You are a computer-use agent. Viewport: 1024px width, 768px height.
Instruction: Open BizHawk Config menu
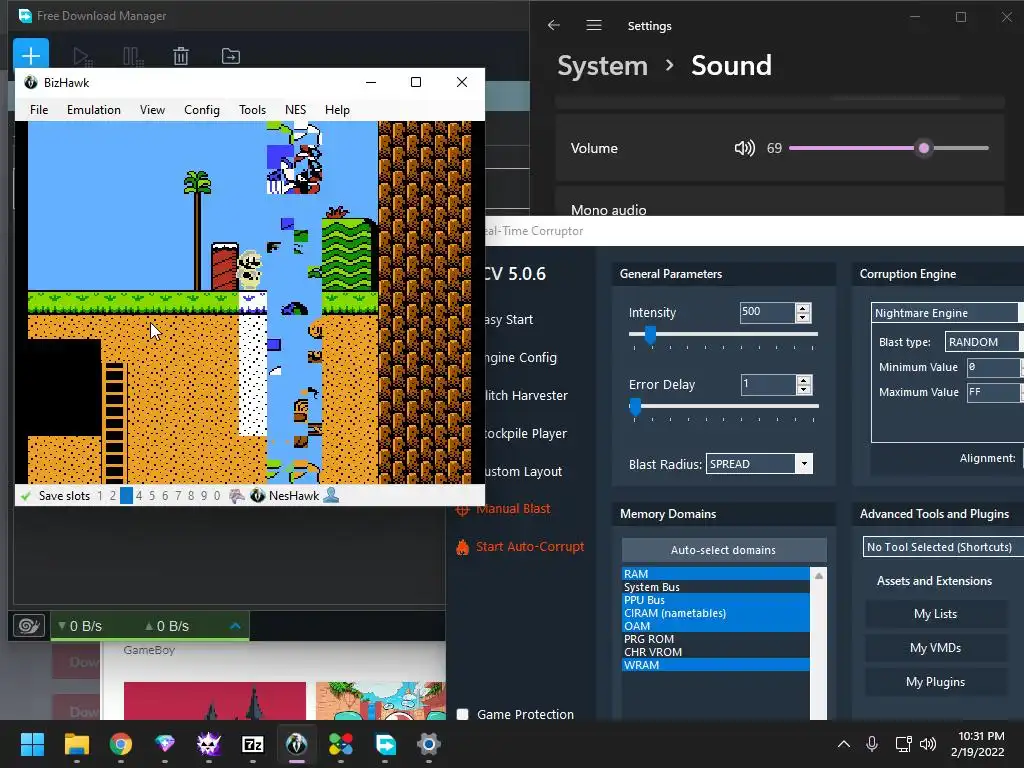[x=202, y=110]
